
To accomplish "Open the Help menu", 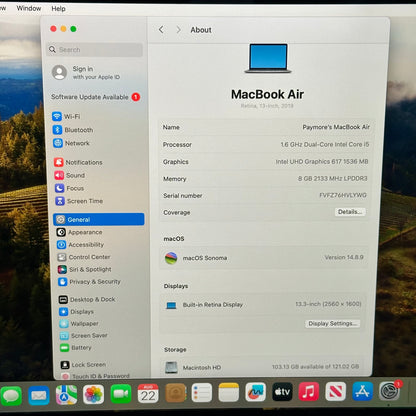I will [x=58, y=9].
